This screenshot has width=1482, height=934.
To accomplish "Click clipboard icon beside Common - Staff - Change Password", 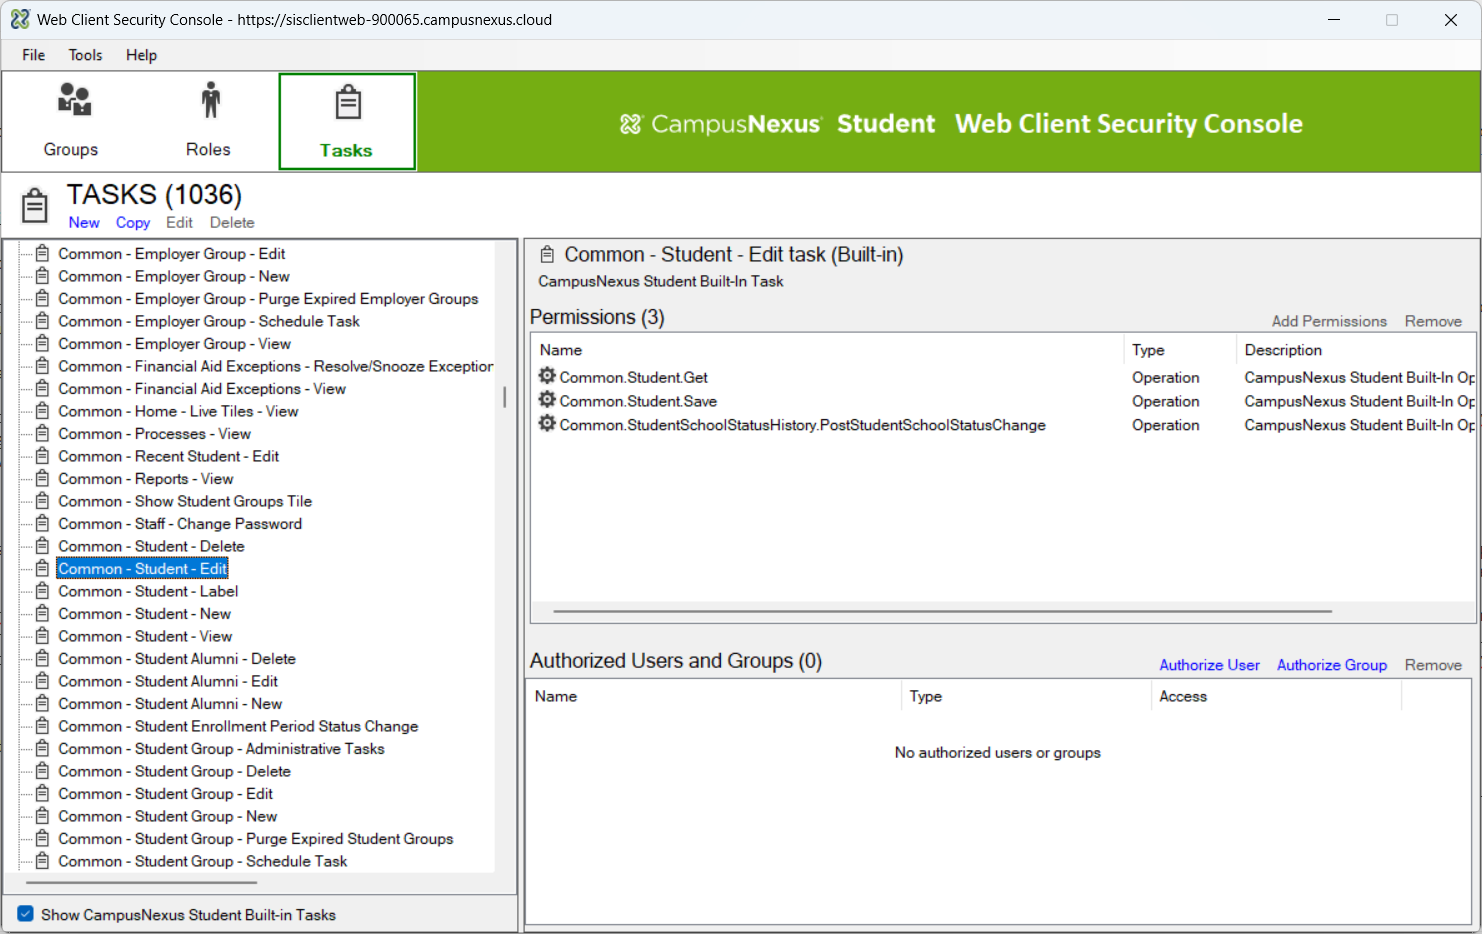I will (x=42, y=523).
